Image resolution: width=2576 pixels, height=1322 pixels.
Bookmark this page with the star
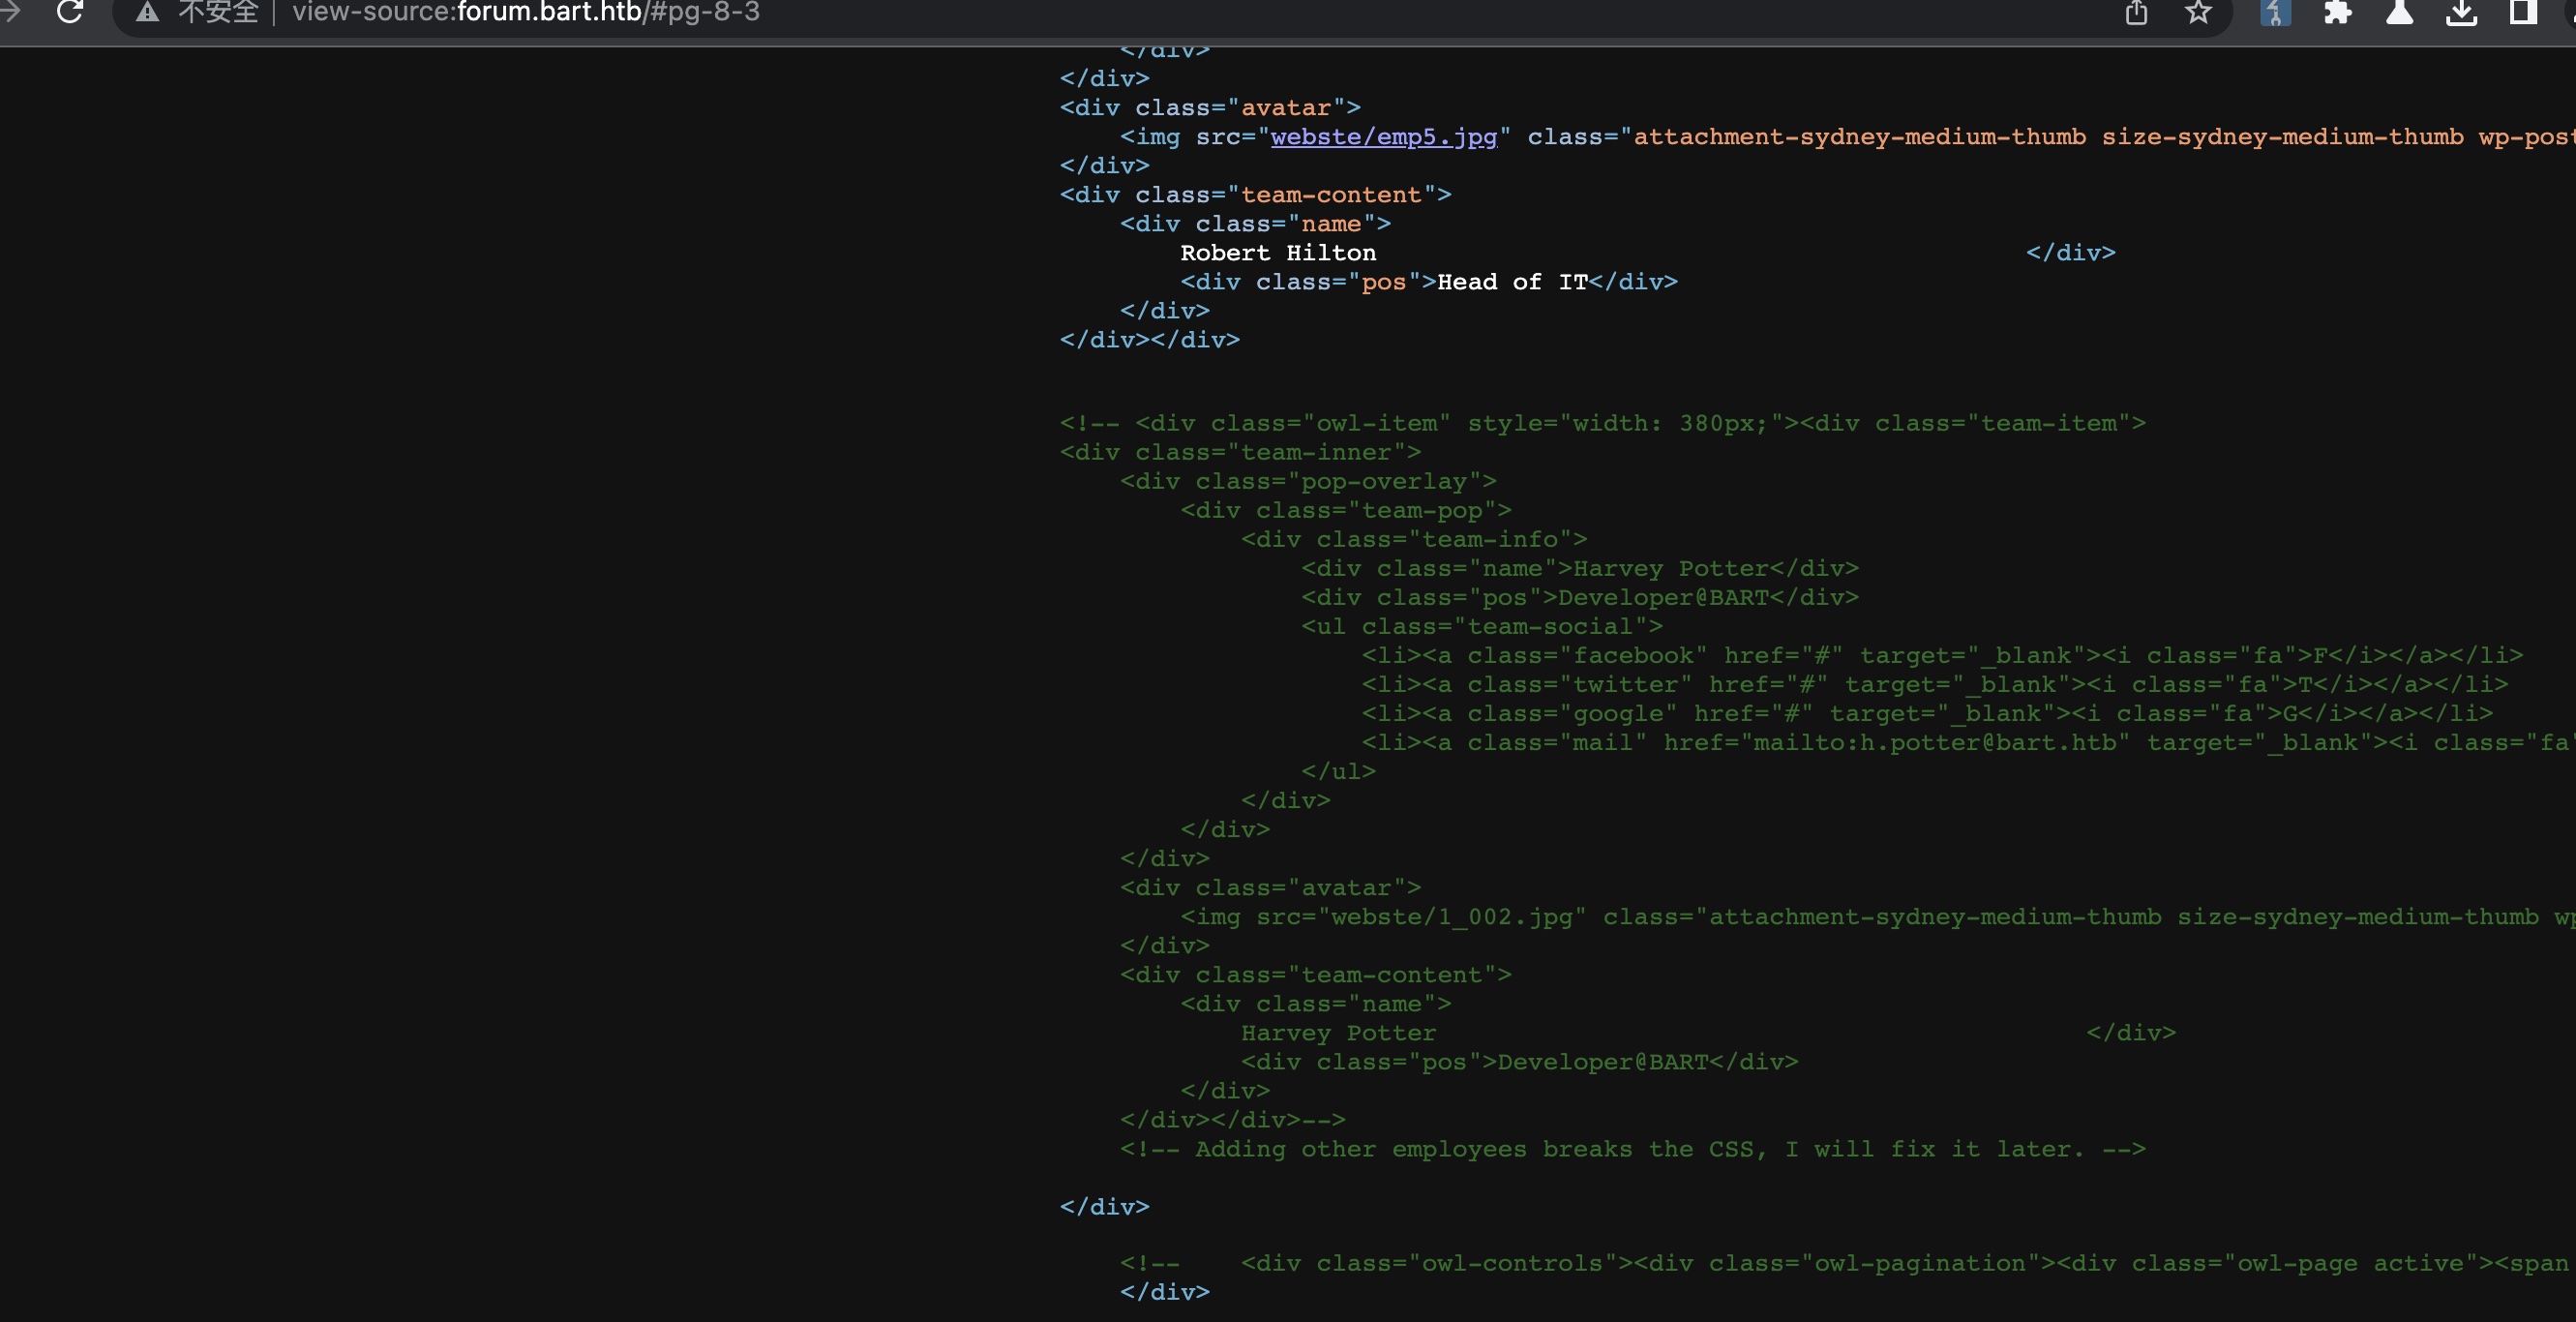click(2198, 12)
